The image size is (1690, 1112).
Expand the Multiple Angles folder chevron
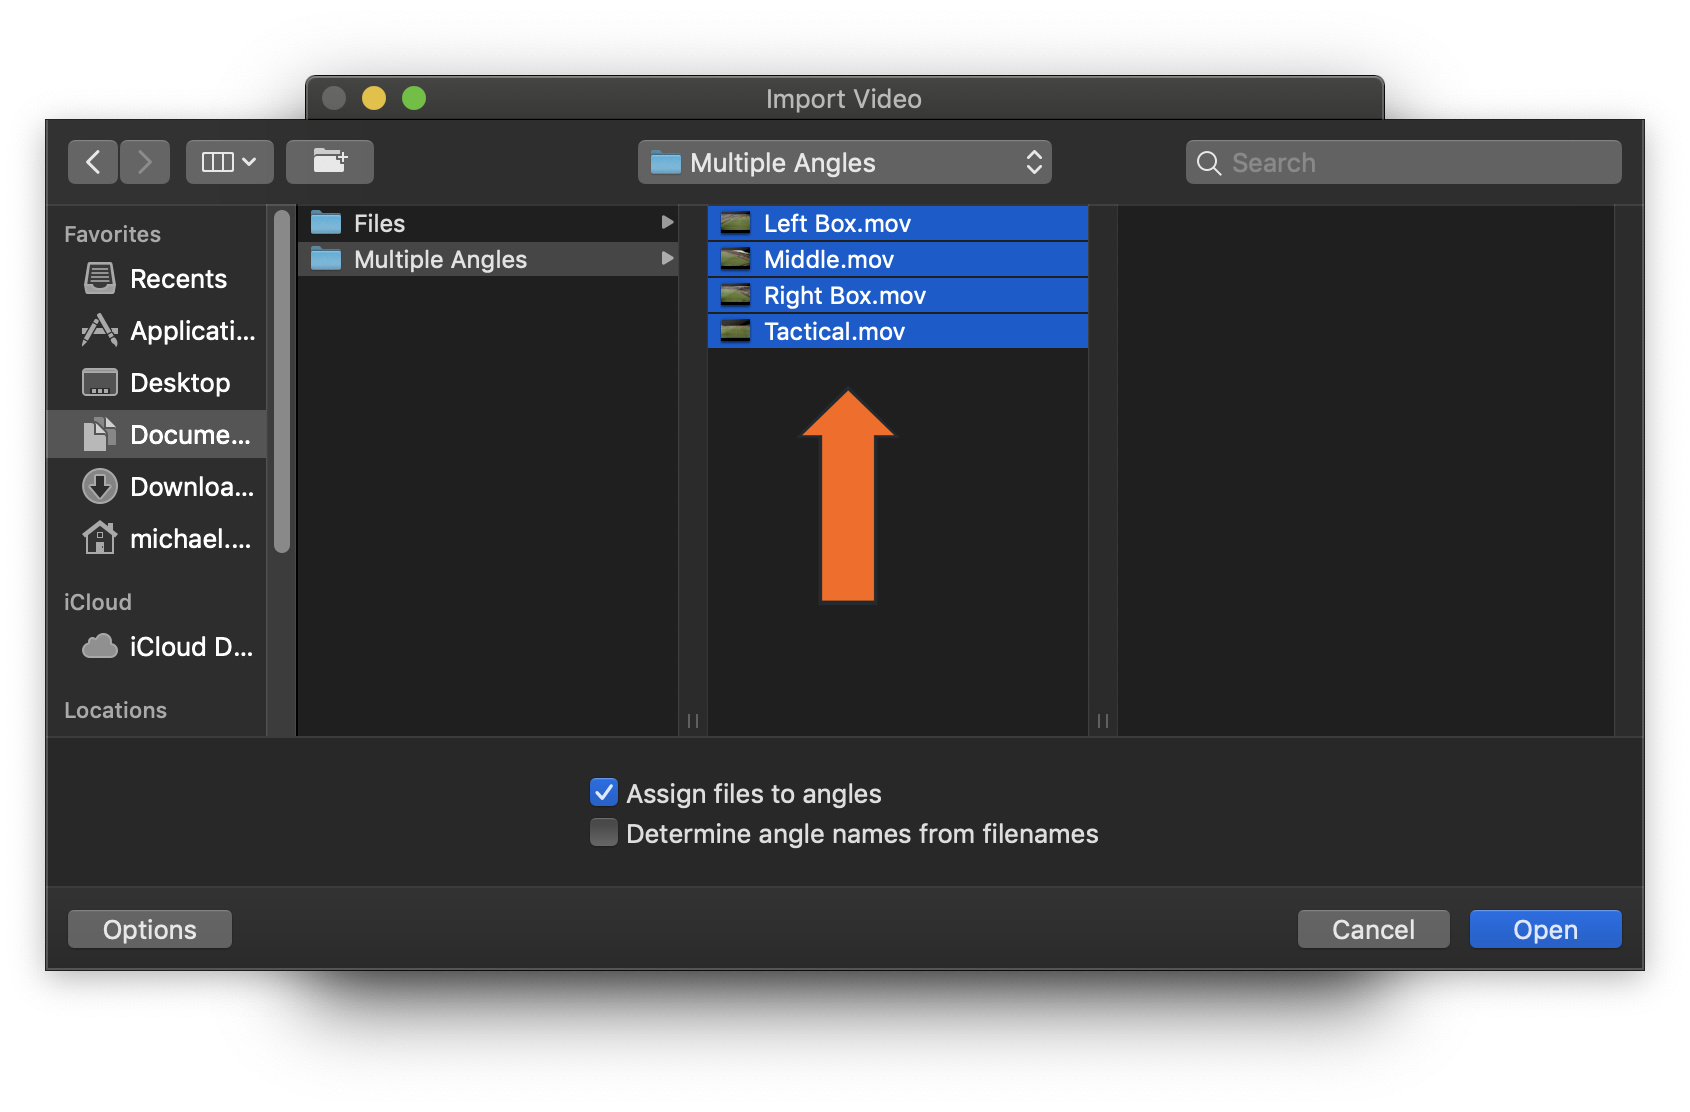tap(666, 259)
